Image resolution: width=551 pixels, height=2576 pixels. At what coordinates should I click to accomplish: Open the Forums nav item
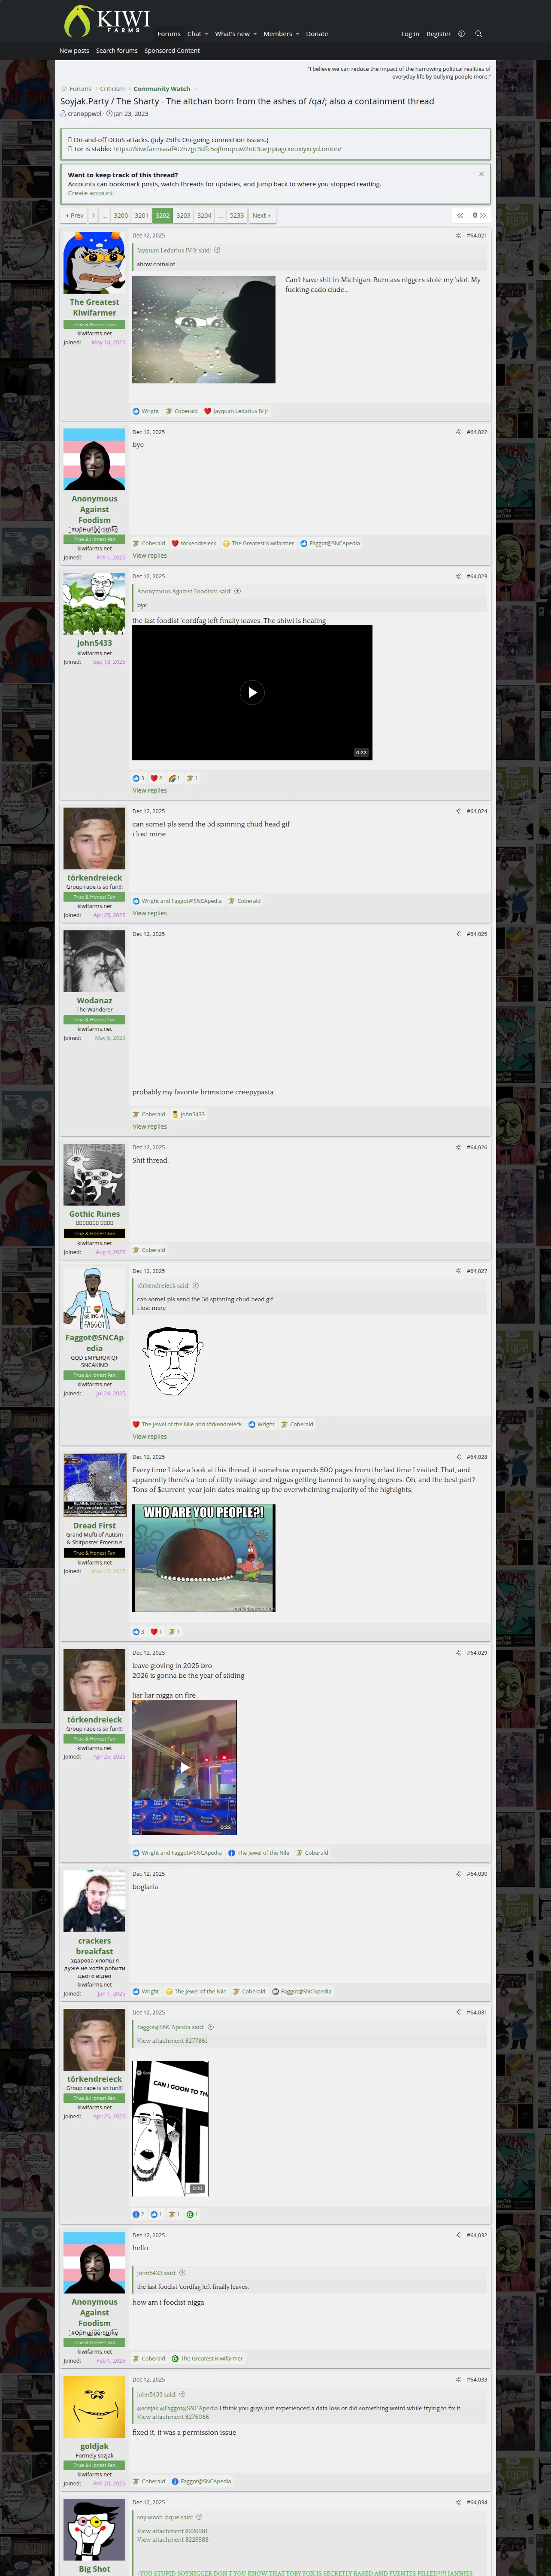pyautogui.click(x=169, y=34)
